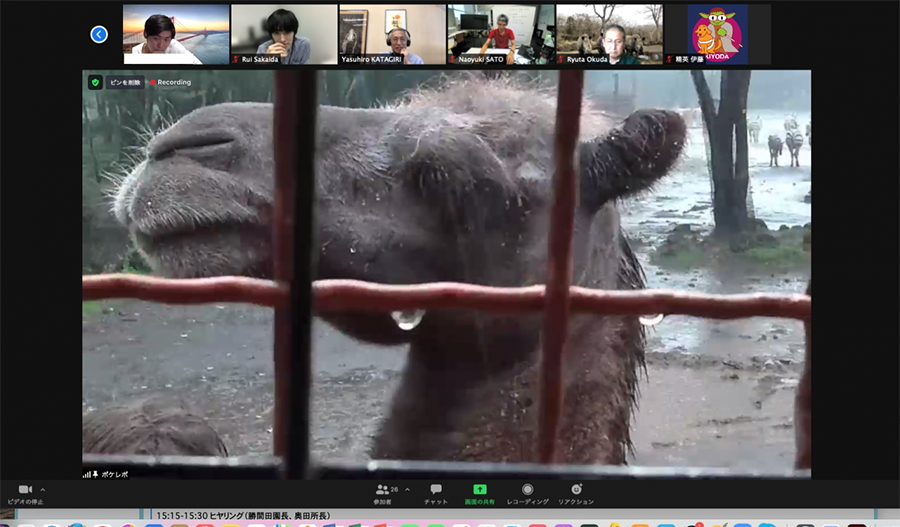This screenshot has height=527, width=900.
Task: Click the red Recording indicator
Action: (x=170, y=82)
